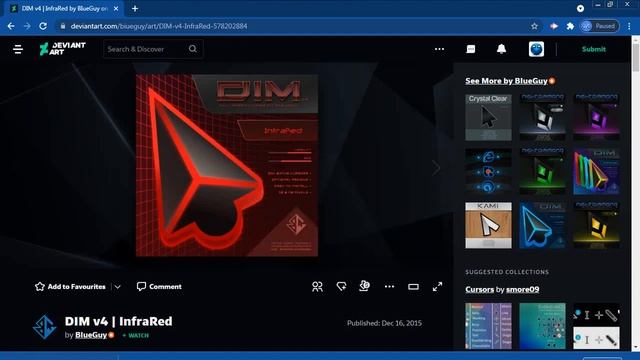Image resolution: width=640 pixels, height=360 pixels.
Task: Open See More by BlueGuy link
Action: pos(506,81)
